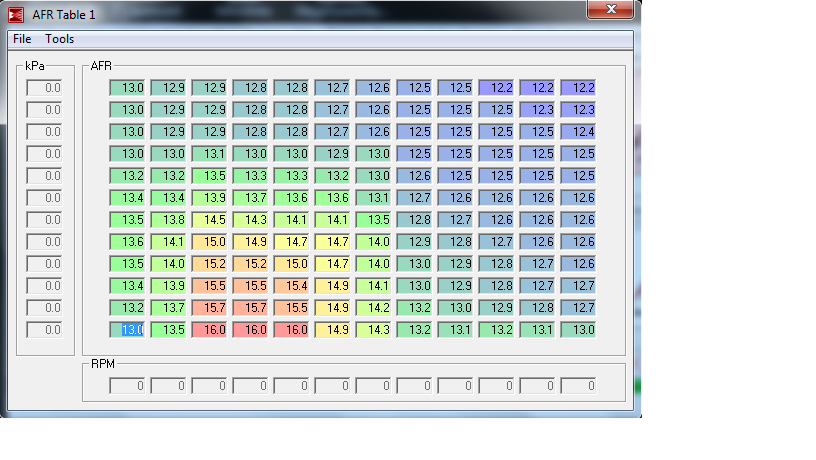Screen dimensions: 816x460
Task: Select the 15.2 cell right of 14.0
Action: click(x=209, y=264)
